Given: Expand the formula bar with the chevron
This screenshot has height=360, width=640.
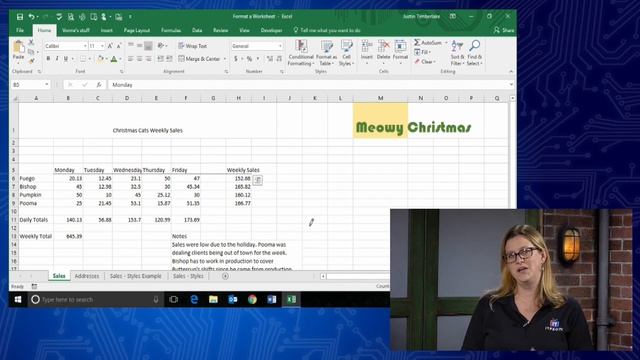Looking at the screenshot, I should (x=511, y=84).
